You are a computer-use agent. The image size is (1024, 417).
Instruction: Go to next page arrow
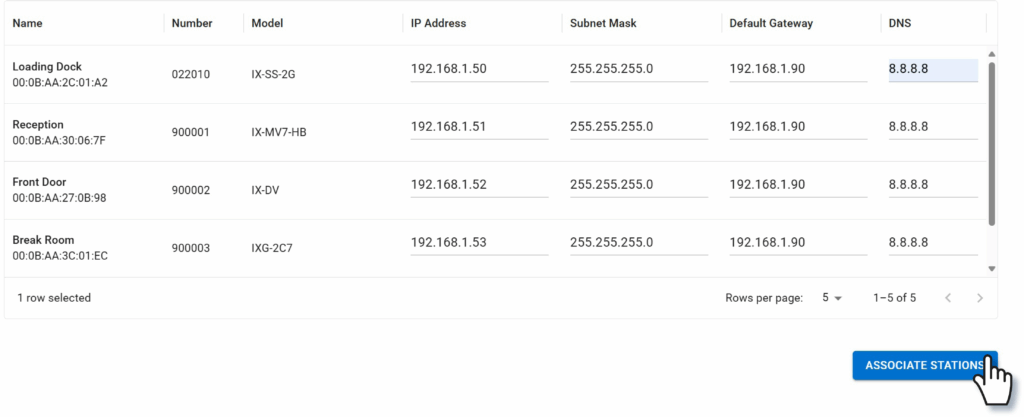(x=980, y=298)
